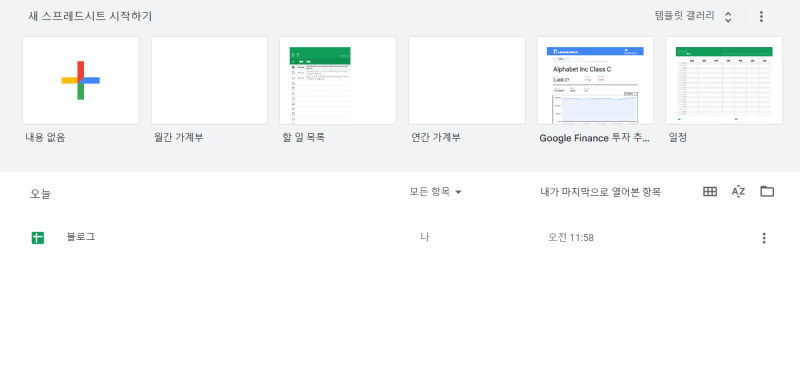Open the file picker folder icon
Image resolution: width=800 pixels, height=383 pixels.
(767, 192)
